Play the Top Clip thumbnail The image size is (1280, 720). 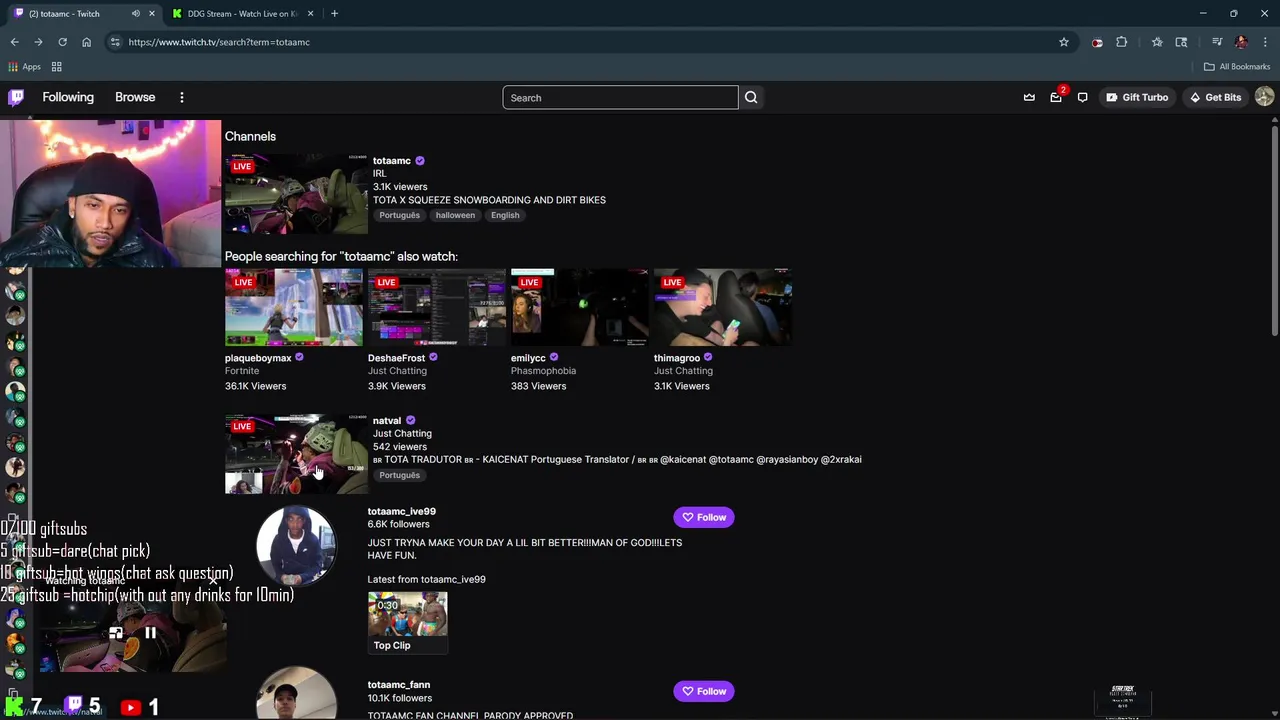click(407, 613)
